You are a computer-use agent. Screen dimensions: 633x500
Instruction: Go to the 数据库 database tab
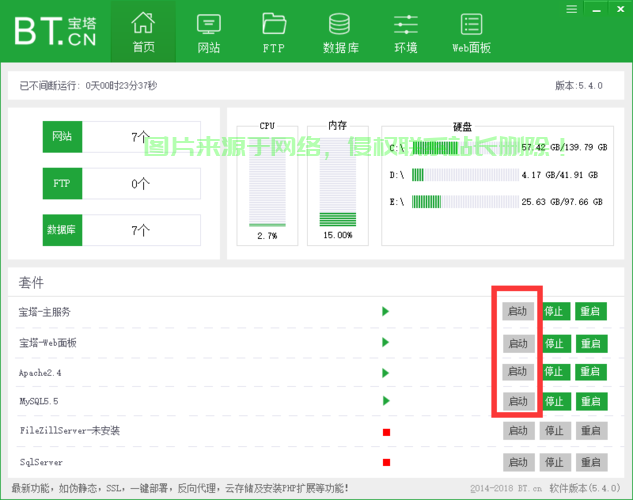tap(340, 31)
